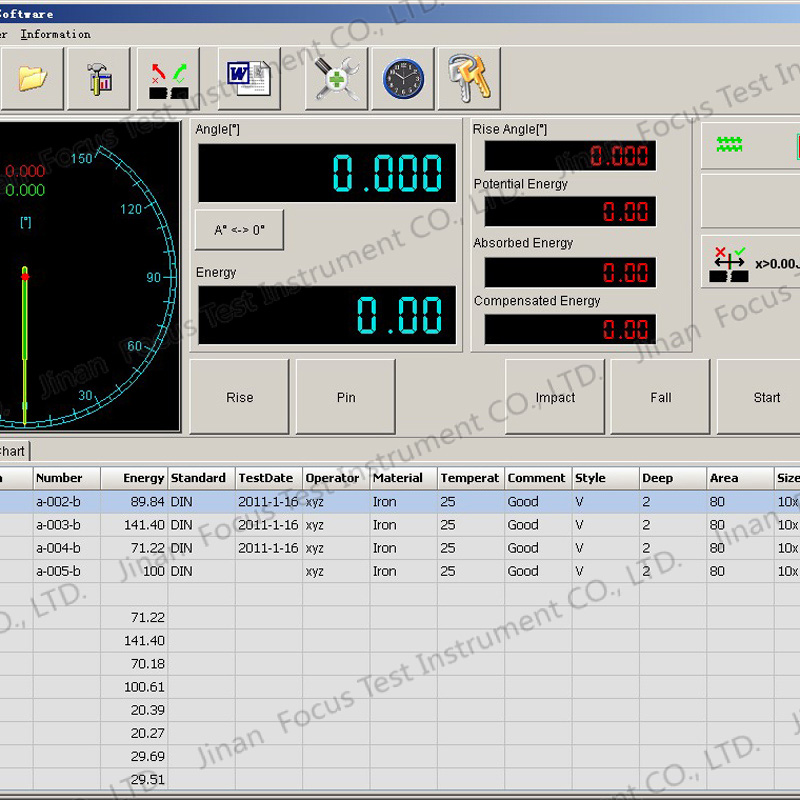Click the Fall button
Viewport: 800px width, 800px height.
[x=661, y=397]
